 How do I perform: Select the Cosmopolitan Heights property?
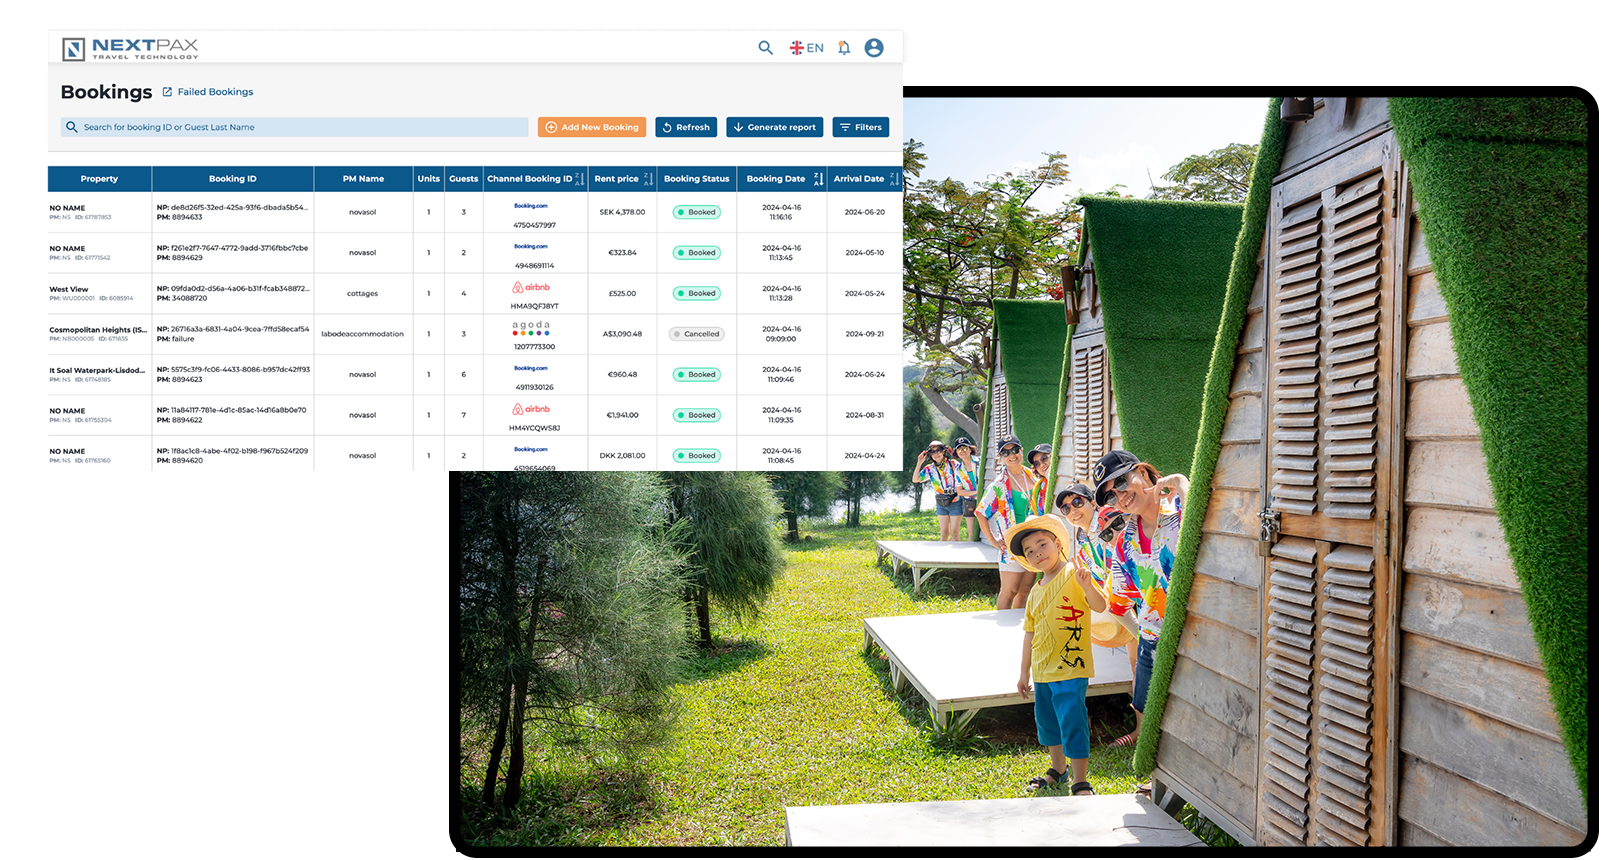pyautogui.click(x=98, y=330)
